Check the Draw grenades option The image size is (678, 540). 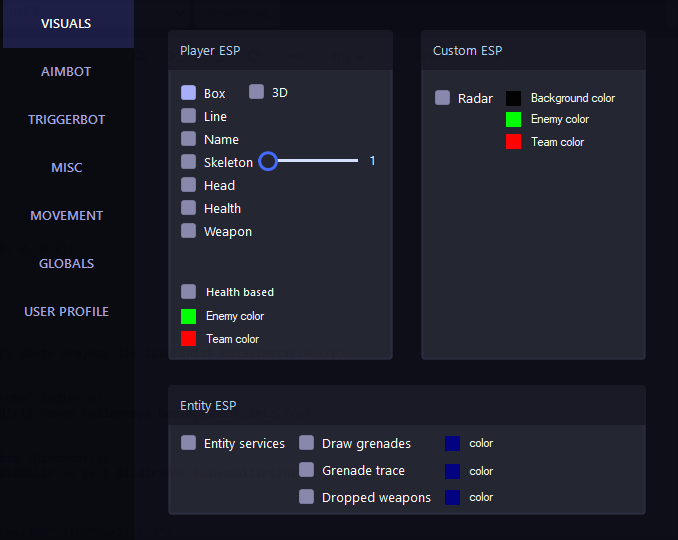(306, 443)
